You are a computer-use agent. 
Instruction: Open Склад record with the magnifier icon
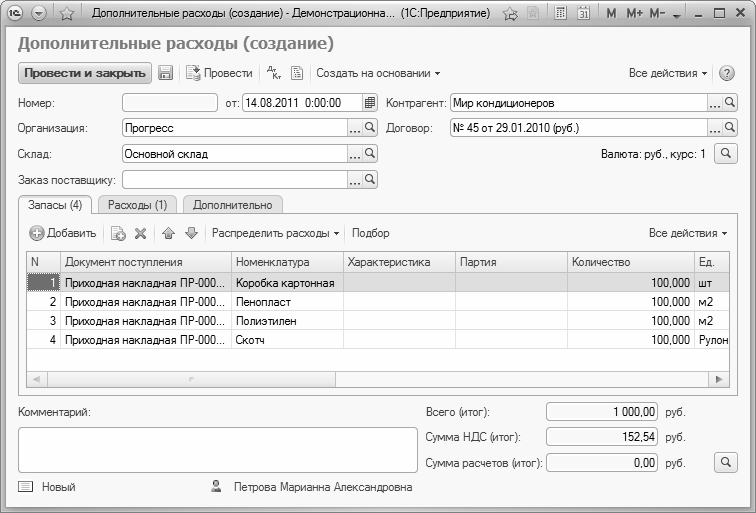(370, 154)
